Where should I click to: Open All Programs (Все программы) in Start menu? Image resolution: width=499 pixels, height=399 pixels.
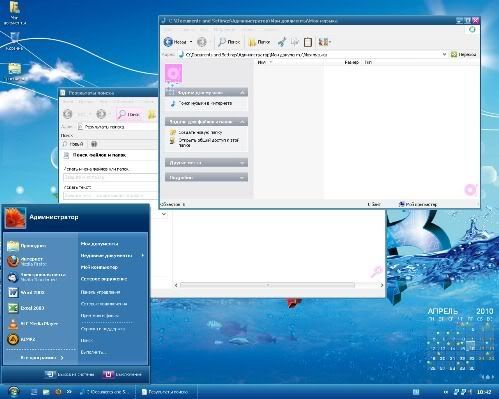pos(42,358)
